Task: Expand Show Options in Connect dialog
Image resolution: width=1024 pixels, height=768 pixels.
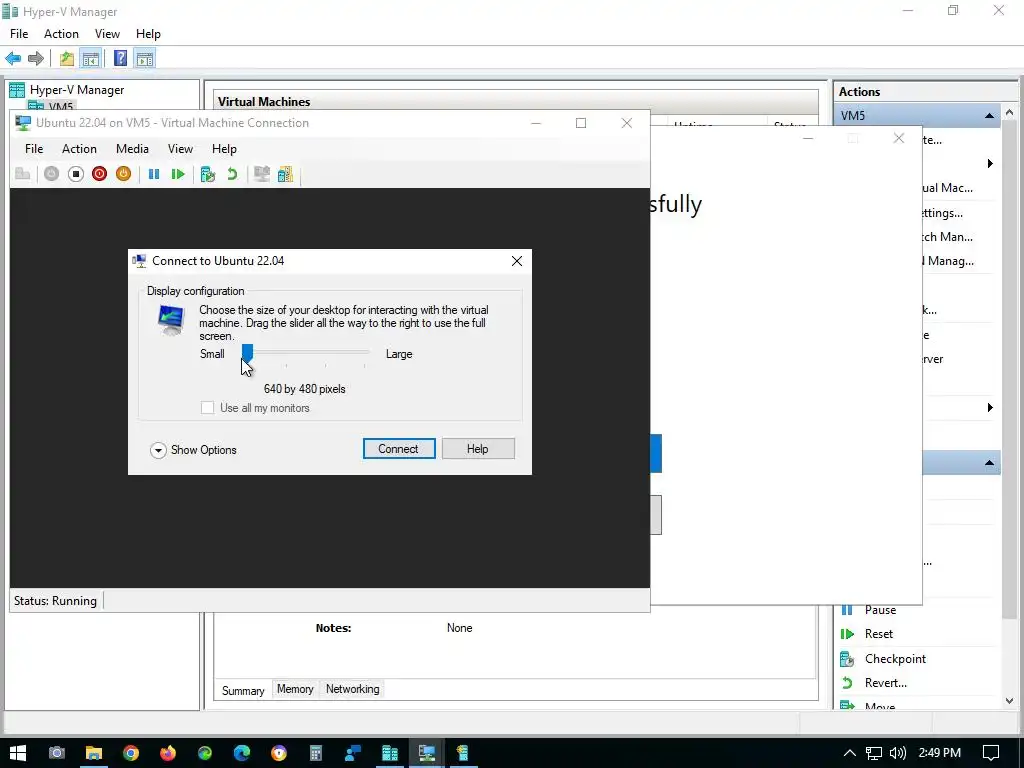Action: (193, 450)
